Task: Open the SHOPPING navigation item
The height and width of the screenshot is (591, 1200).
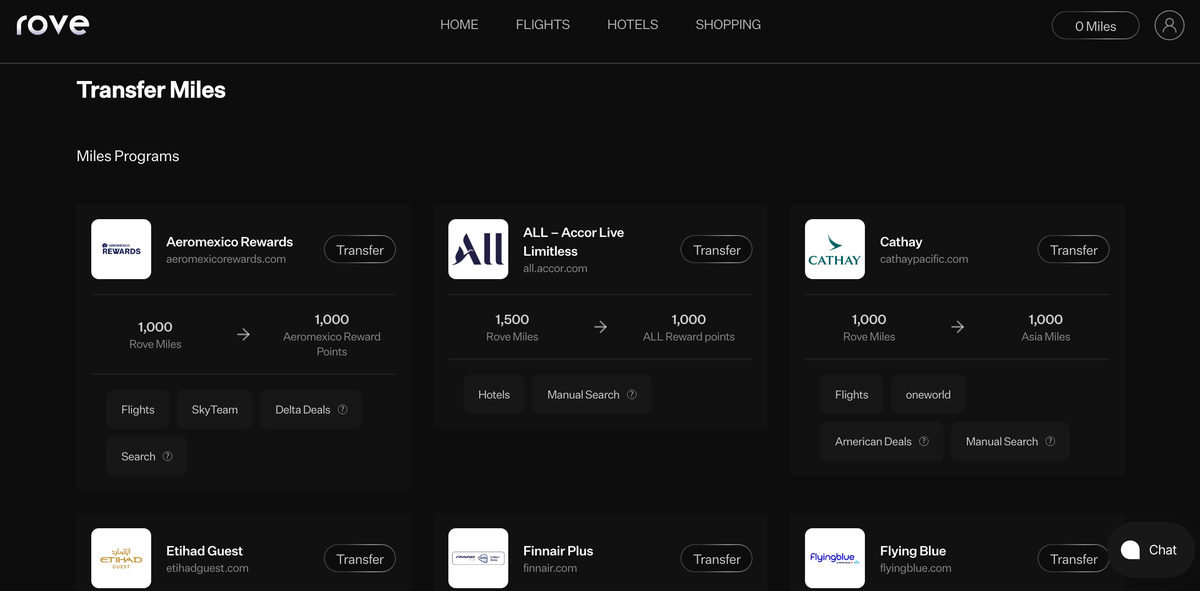Action: [728, 24]
